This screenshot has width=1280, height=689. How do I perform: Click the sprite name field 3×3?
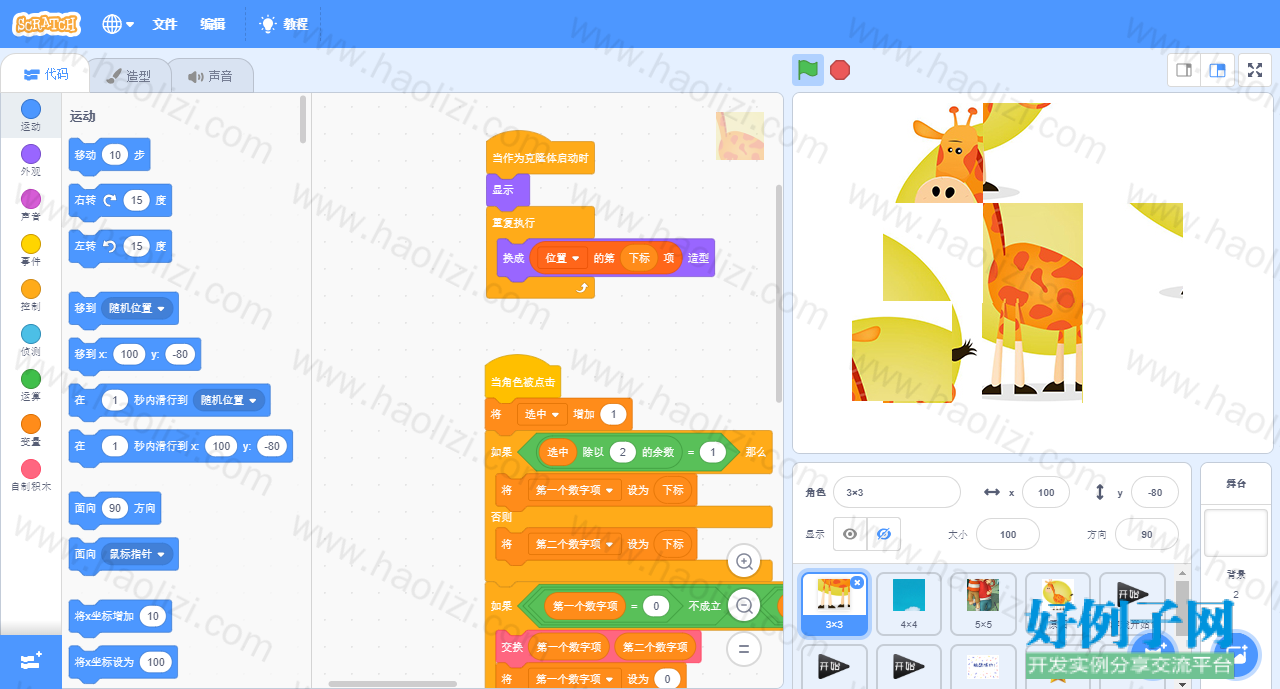pos(896,492)
